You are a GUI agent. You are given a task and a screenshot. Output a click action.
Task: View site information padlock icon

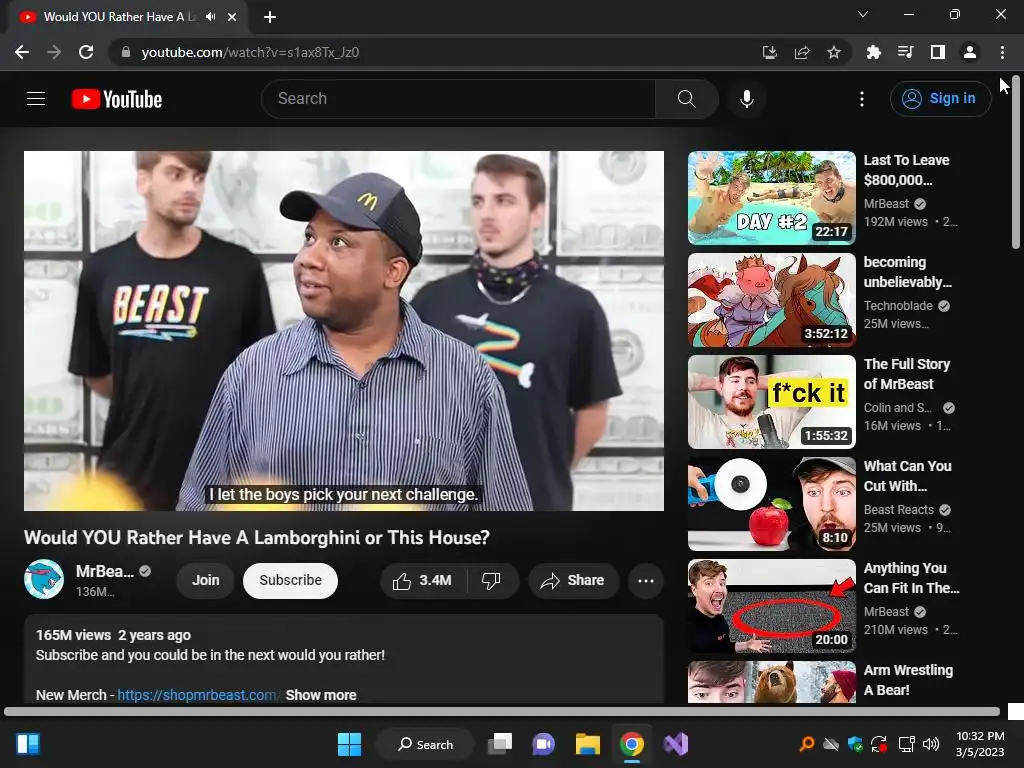pyautogui.click(x=126, y=52)
